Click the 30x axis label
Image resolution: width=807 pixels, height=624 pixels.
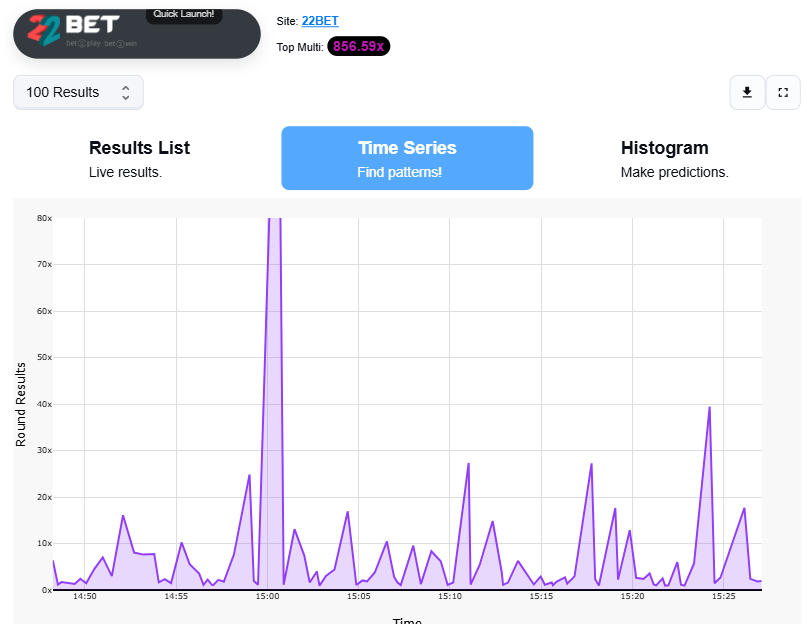[44, 450]
